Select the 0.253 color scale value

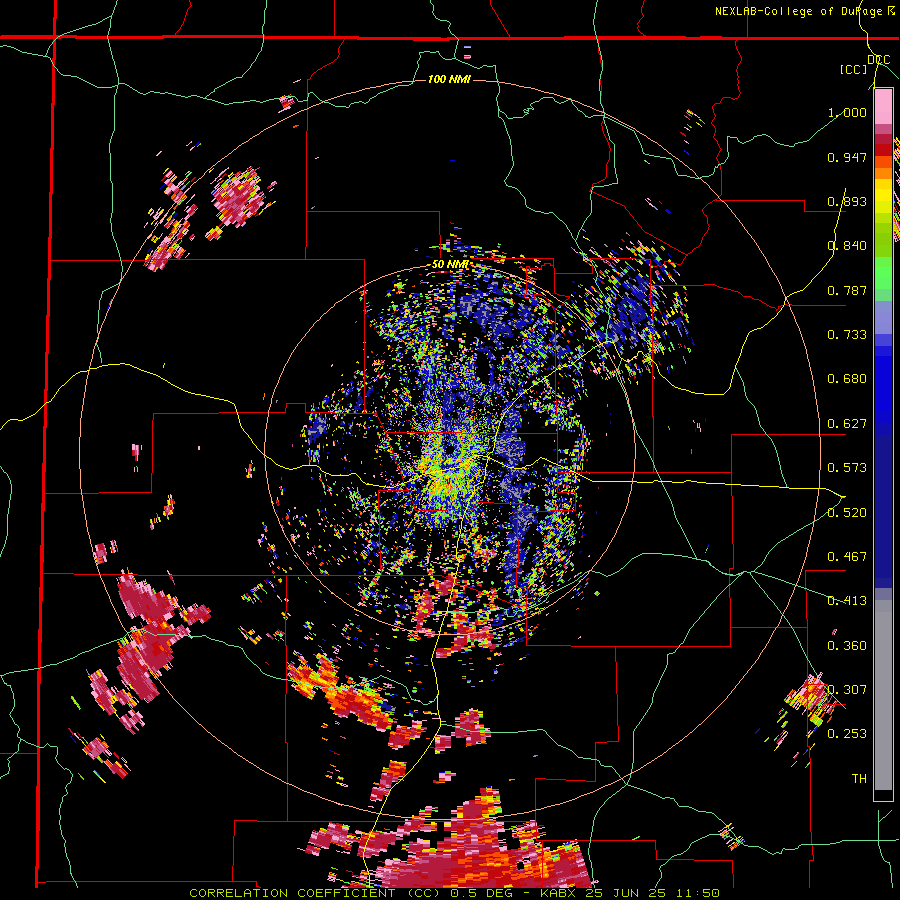847,734
